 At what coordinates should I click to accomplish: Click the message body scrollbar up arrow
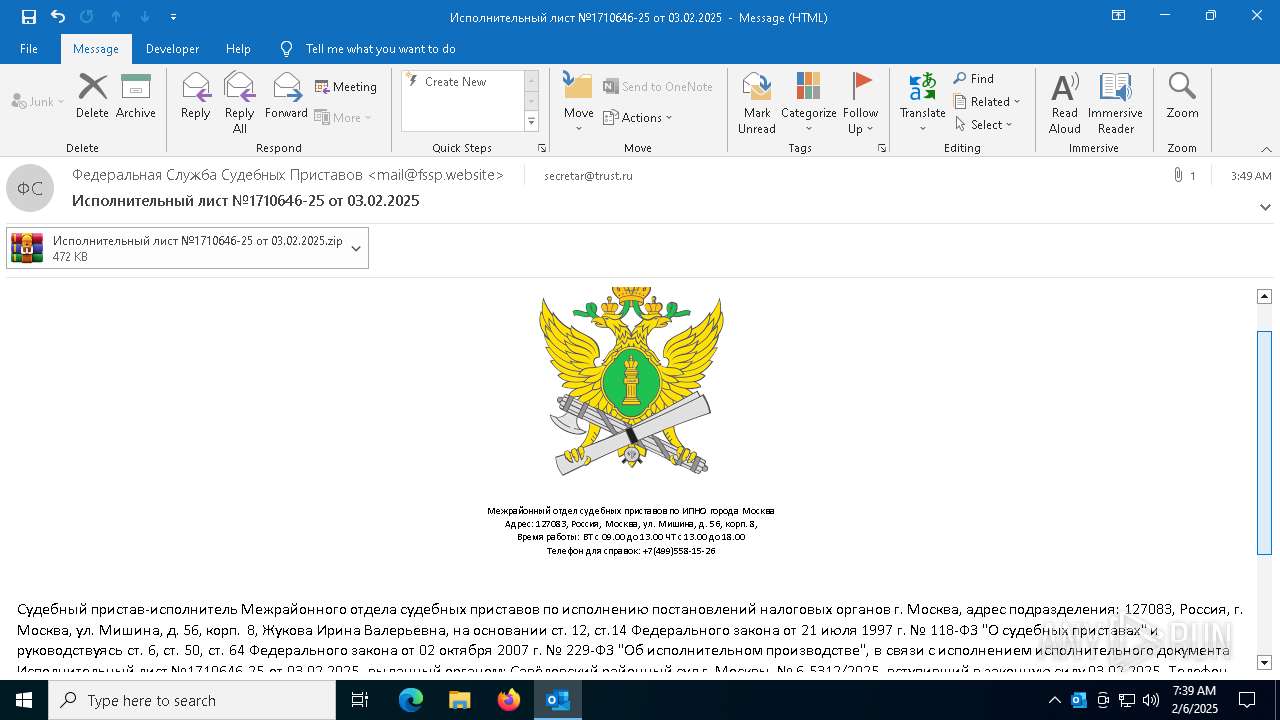point(1264,296)
